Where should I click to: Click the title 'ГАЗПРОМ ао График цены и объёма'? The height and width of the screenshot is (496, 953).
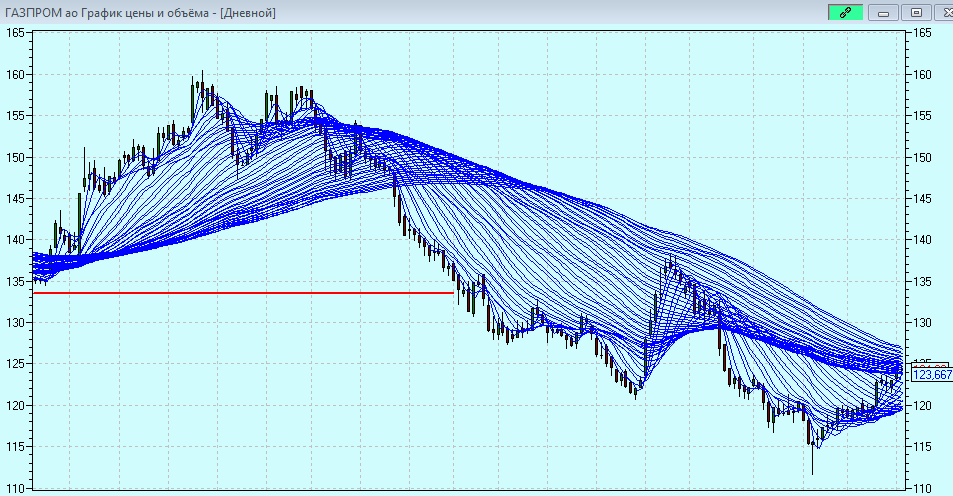(107, 13)
